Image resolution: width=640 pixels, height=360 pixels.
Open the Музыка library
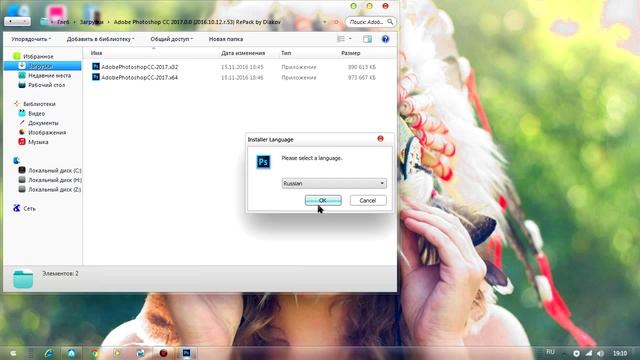pos(38,142)
